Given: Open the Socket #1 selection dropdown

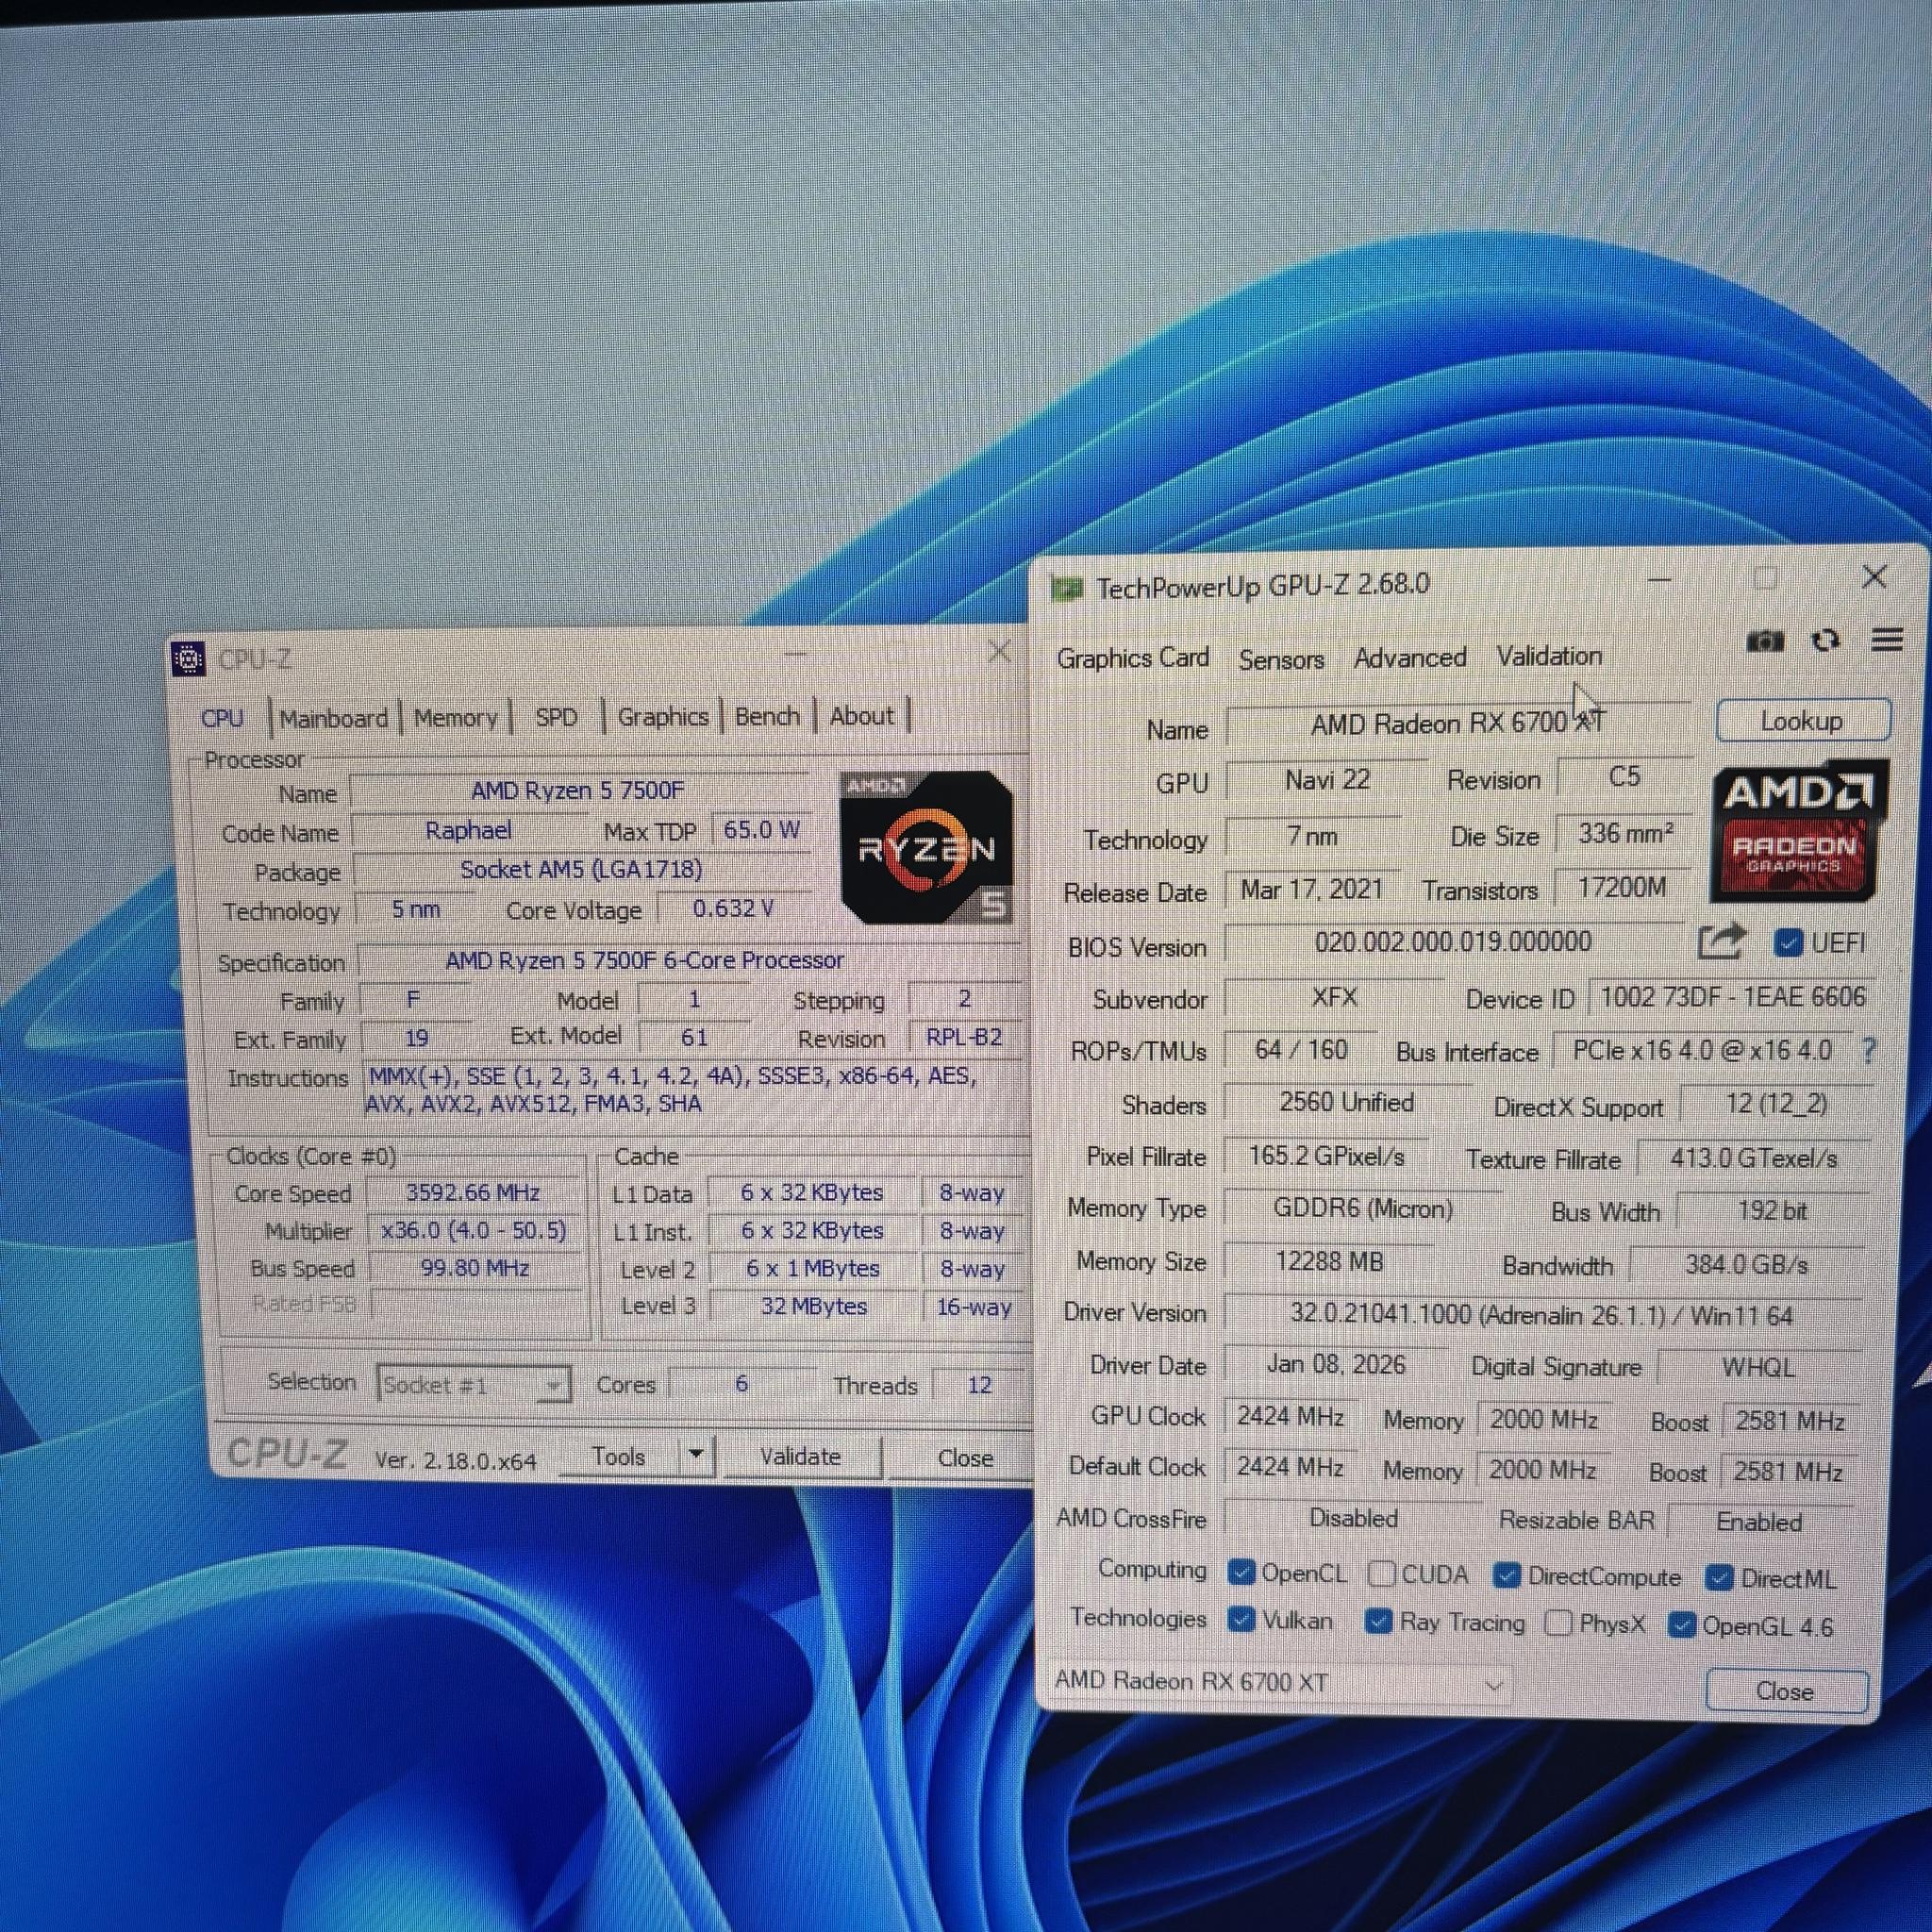Looking at the screenshot, I should point(474,1385).
